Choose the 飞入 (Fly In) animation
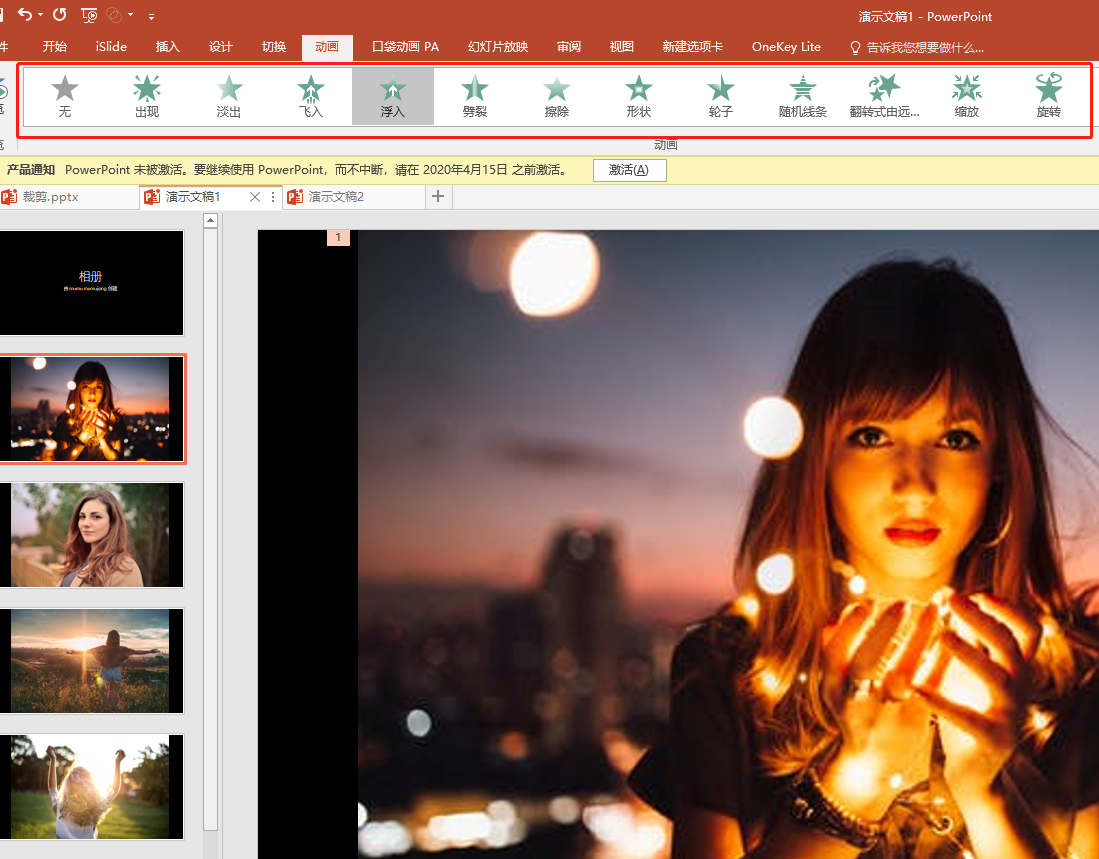 click(311, 96)
